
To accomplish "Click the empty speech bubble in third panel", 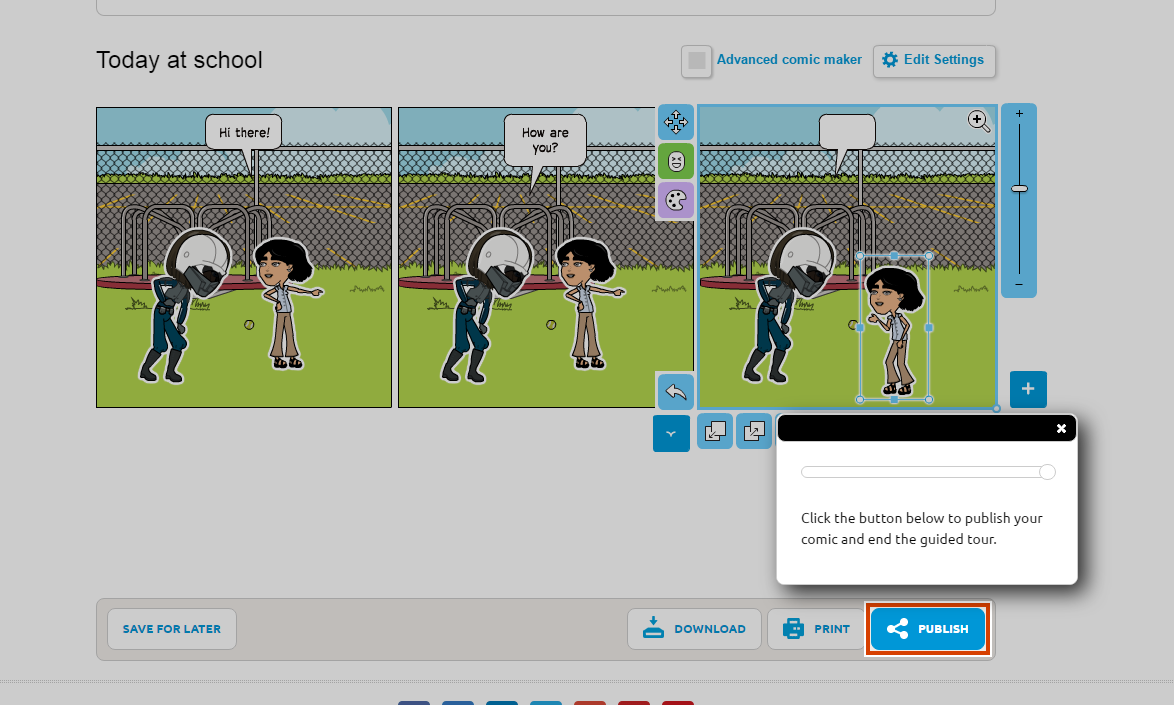I will pyautogui.click(x=847, y=132).
